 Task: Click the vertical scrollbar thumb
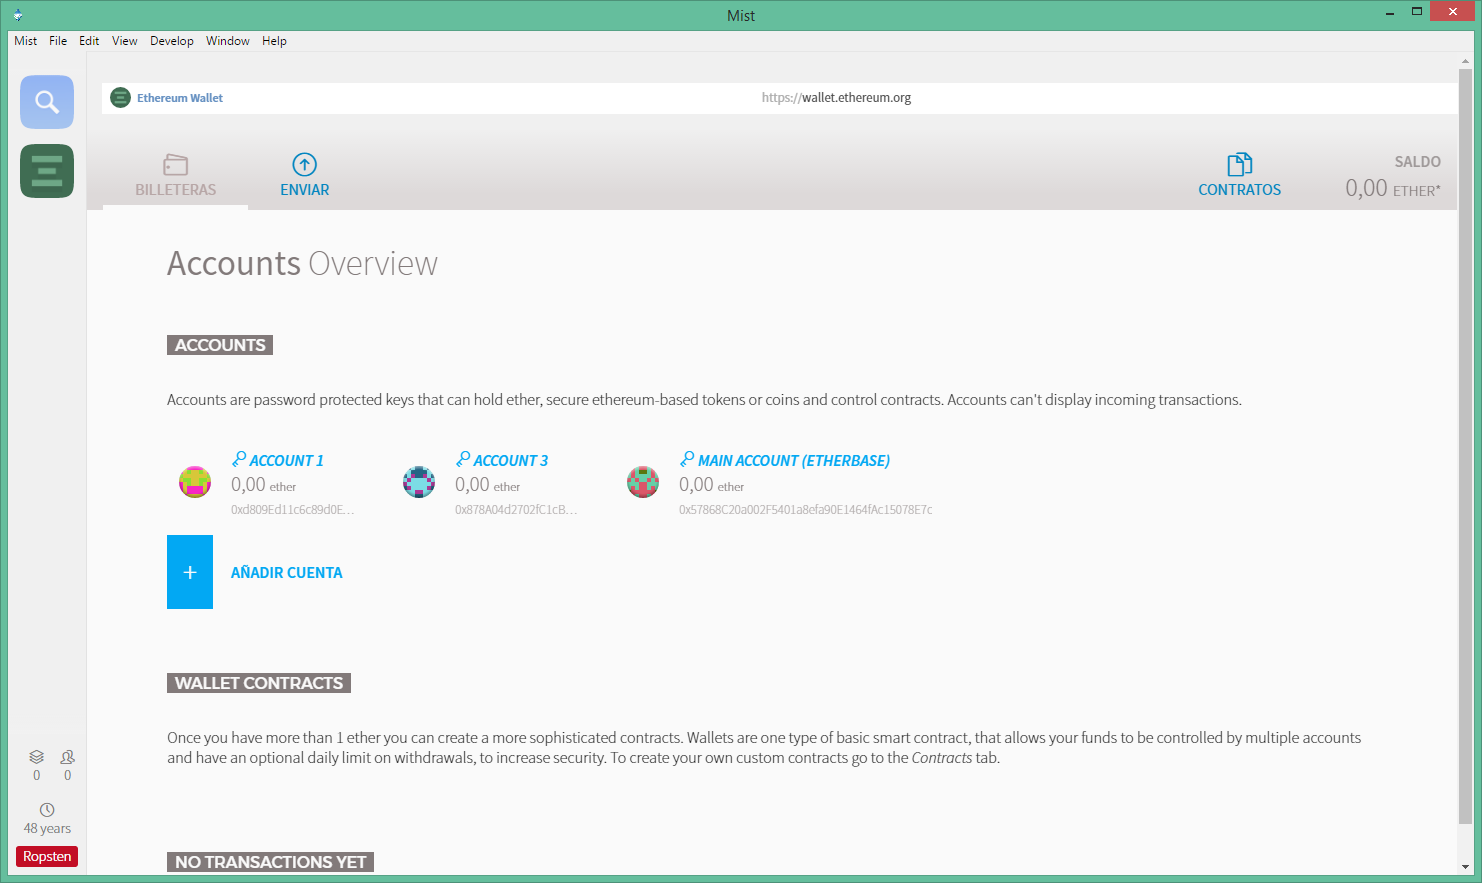coord(1465,445)
